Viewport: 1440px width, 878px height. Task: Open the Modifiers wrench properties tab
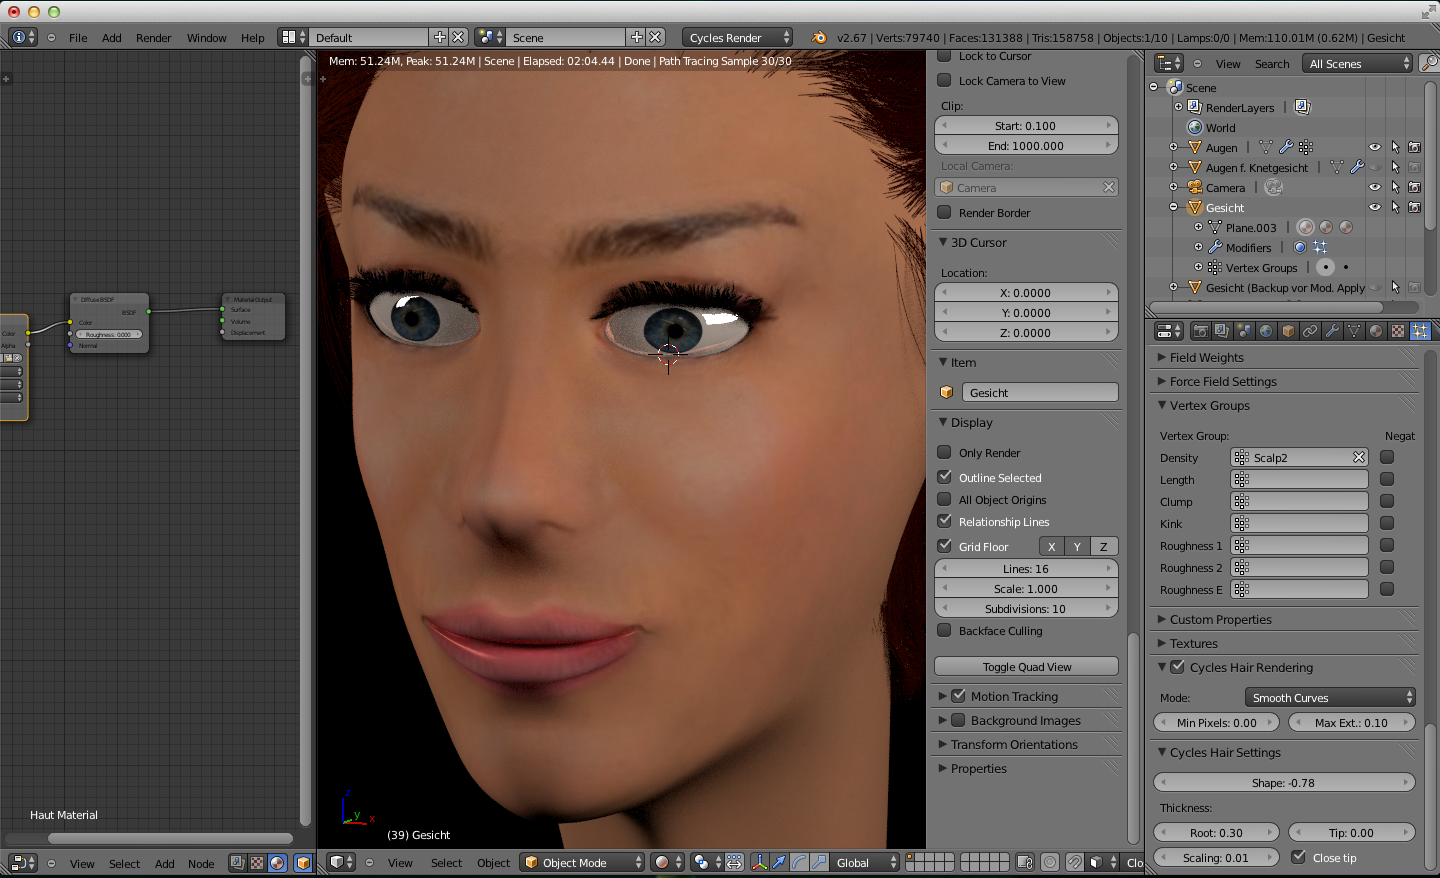point(1332,331)
